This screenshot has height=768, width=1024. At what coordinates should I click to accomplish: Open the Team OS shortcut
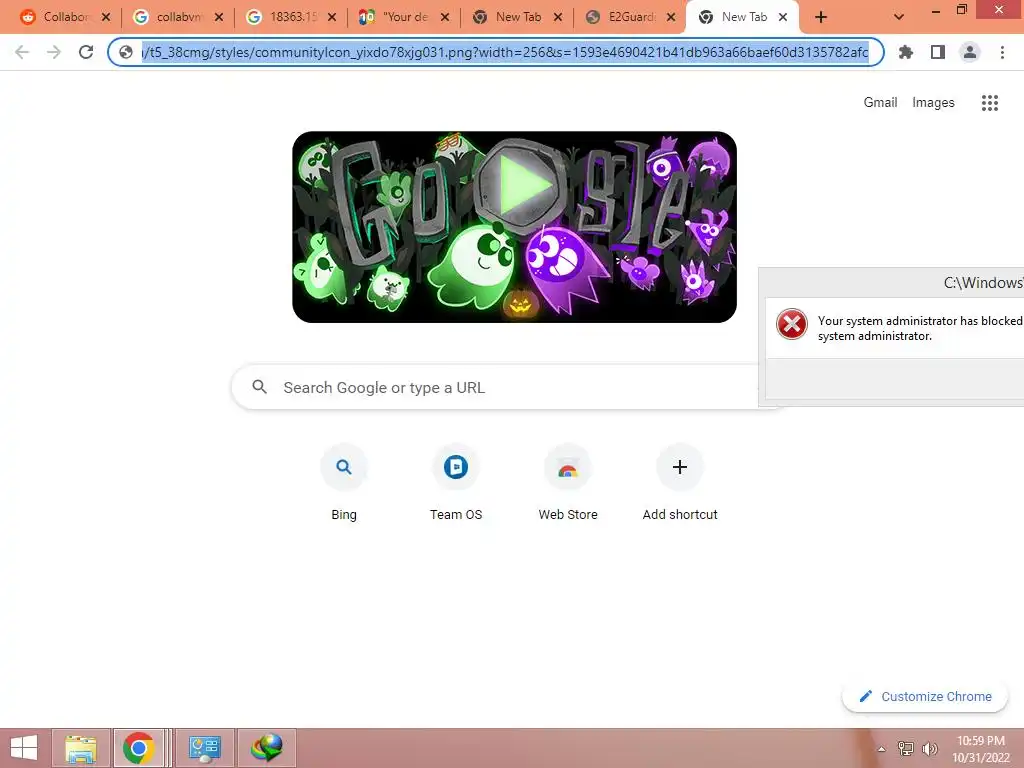pos(456,483)
